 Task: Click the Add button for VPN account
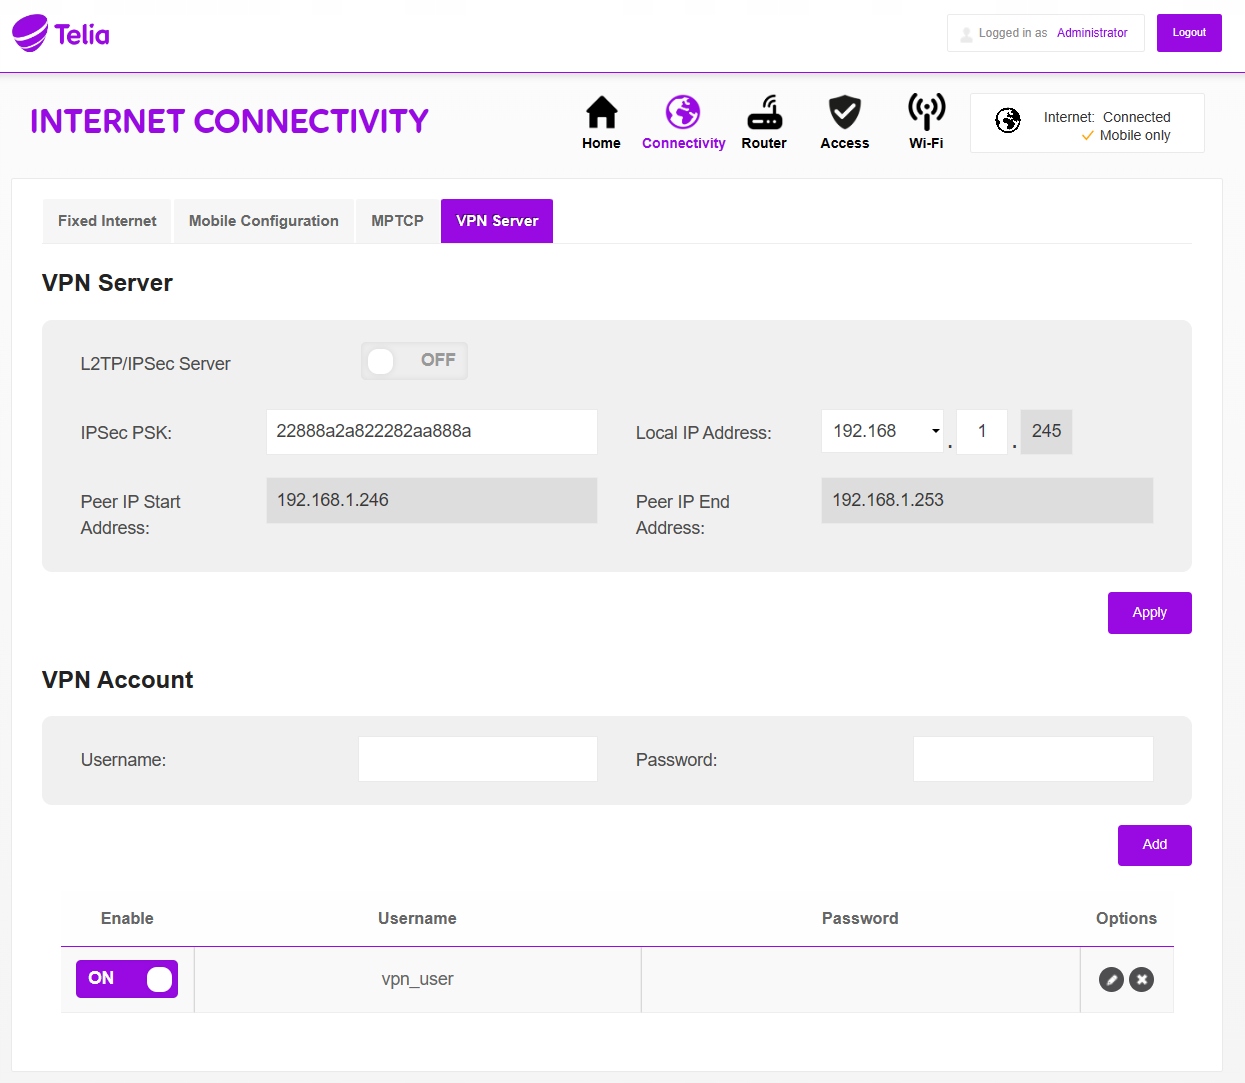[1154, 845]
